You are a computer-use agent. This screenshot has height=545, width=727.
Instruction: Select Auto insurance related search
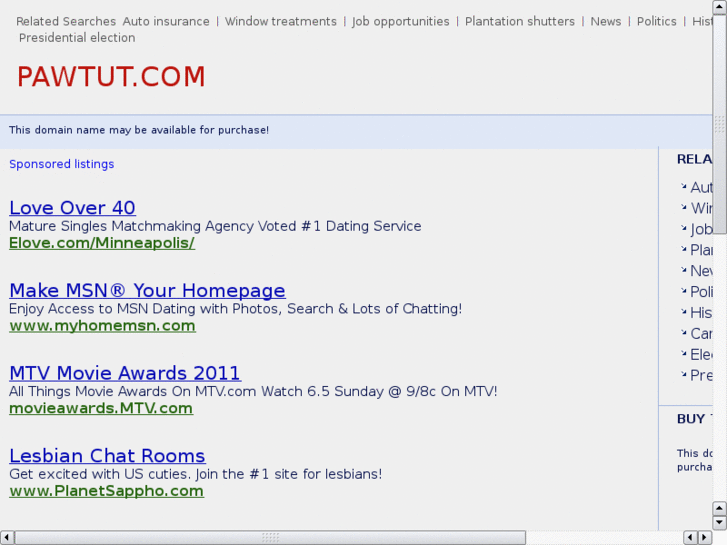click(x=166, y=21)
